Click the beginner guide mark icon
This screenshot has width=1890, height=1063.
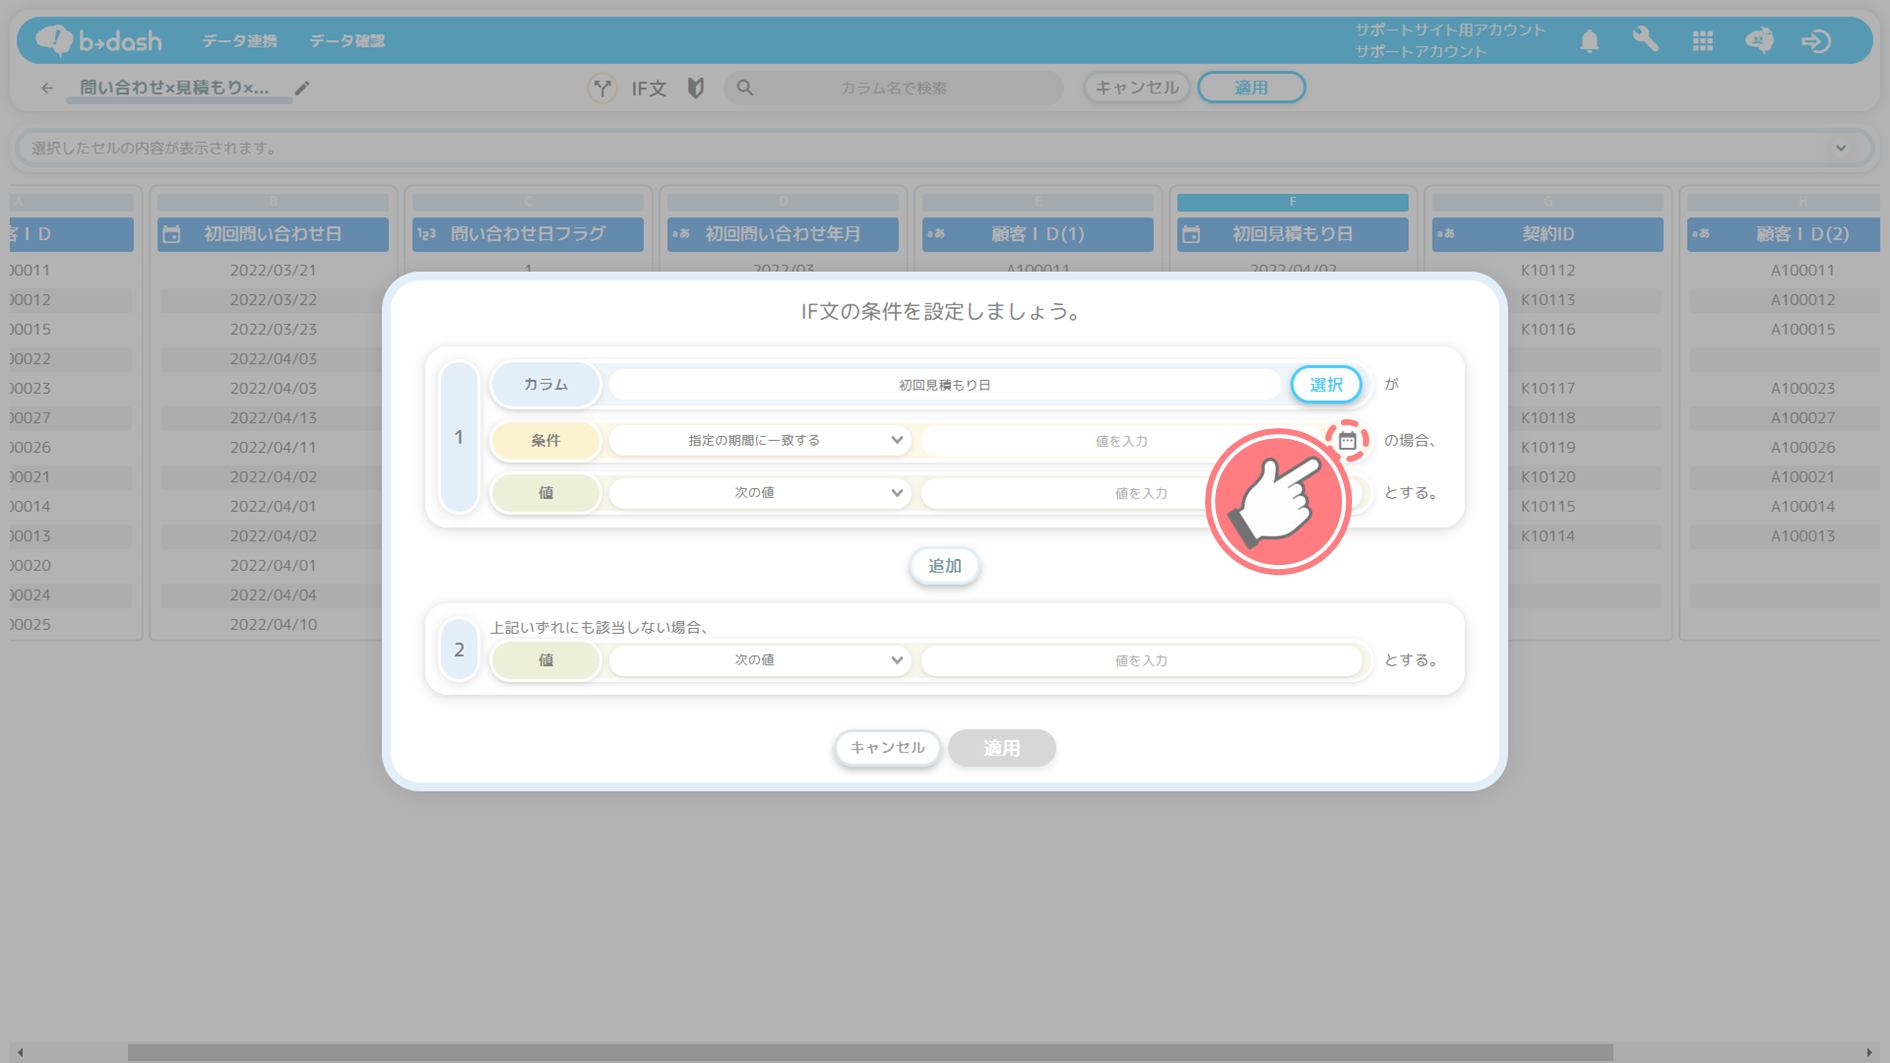(696, 88)
